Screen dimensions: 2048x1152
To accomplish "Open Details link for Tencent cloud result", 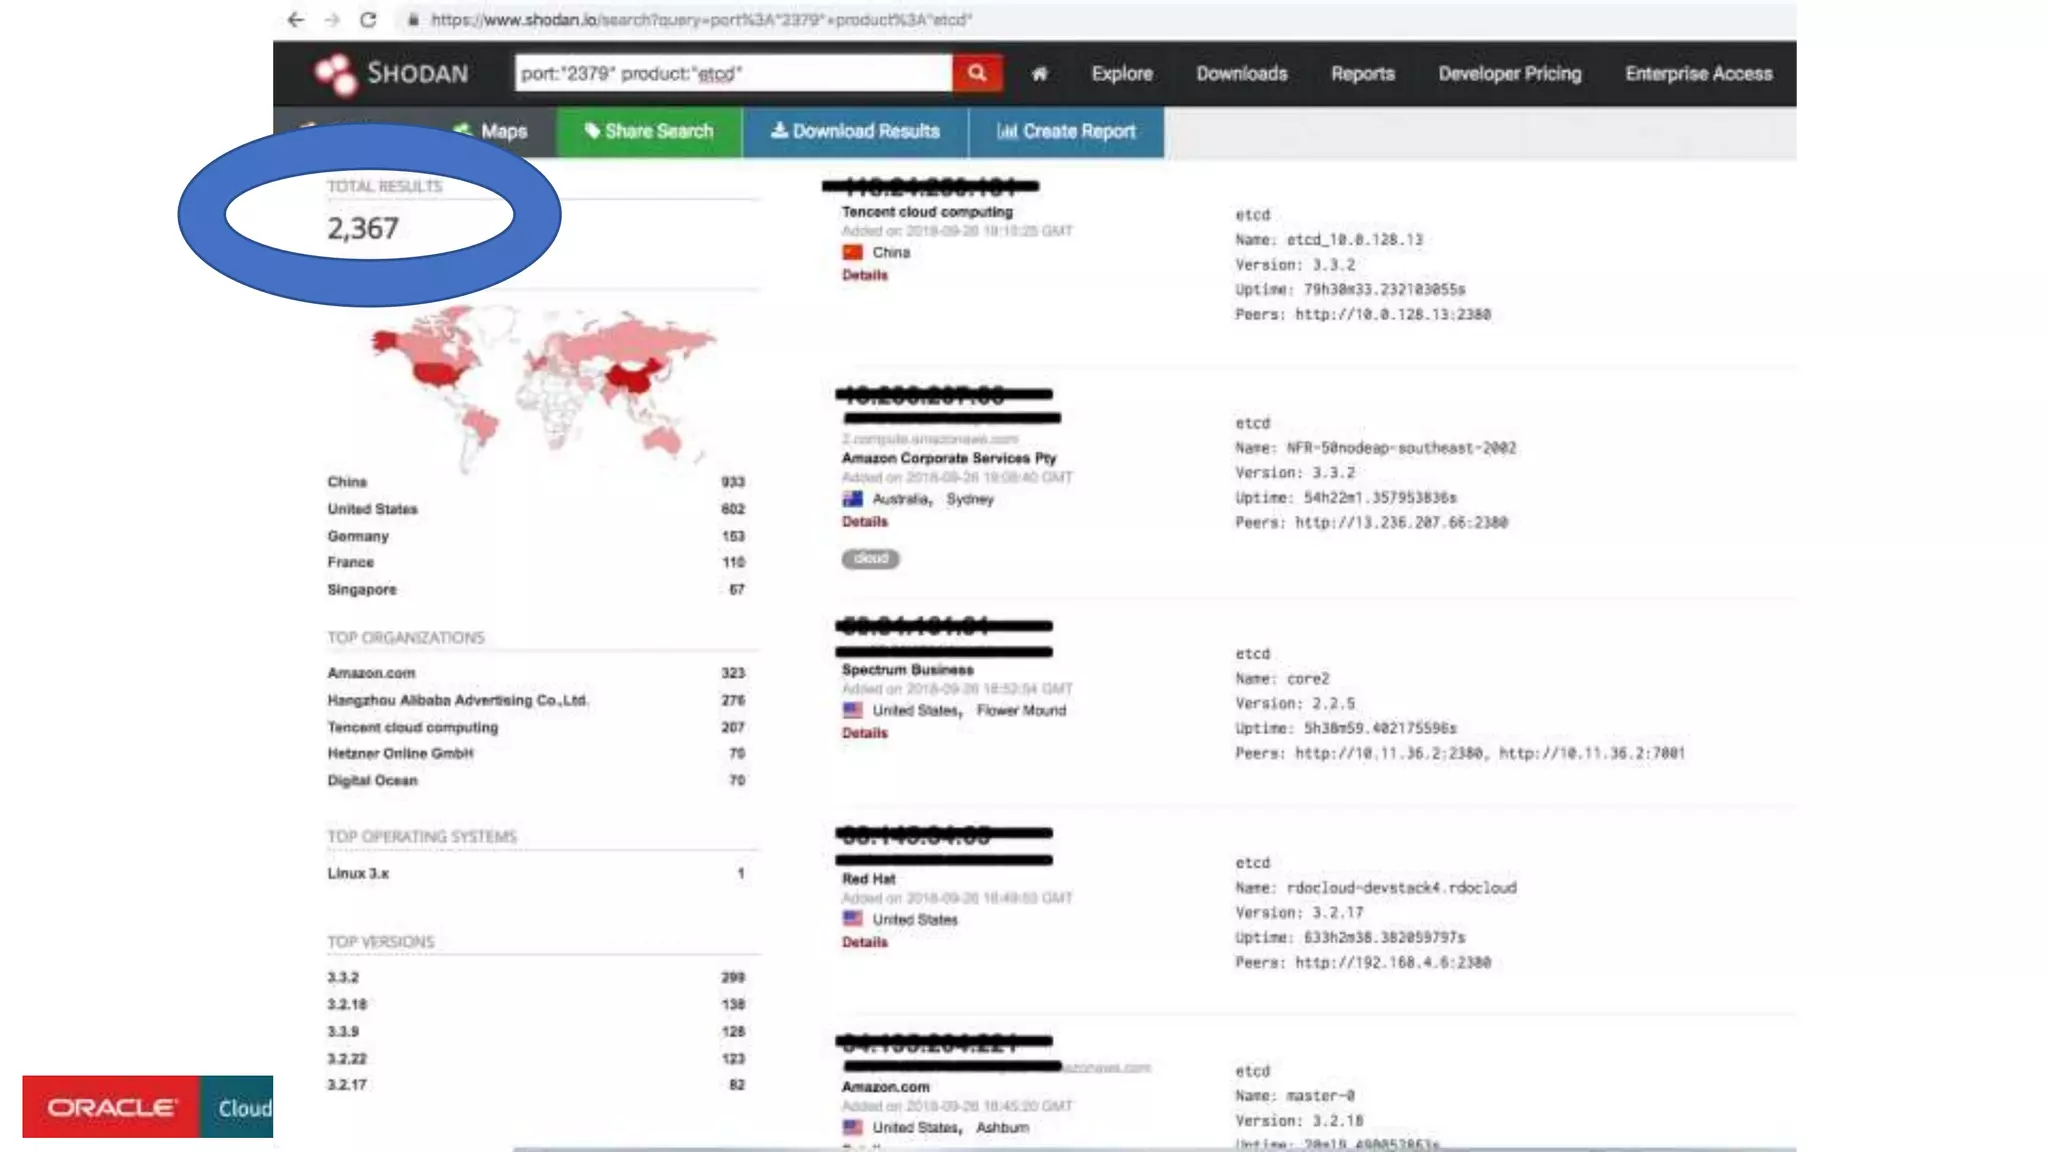I will 864,275.
